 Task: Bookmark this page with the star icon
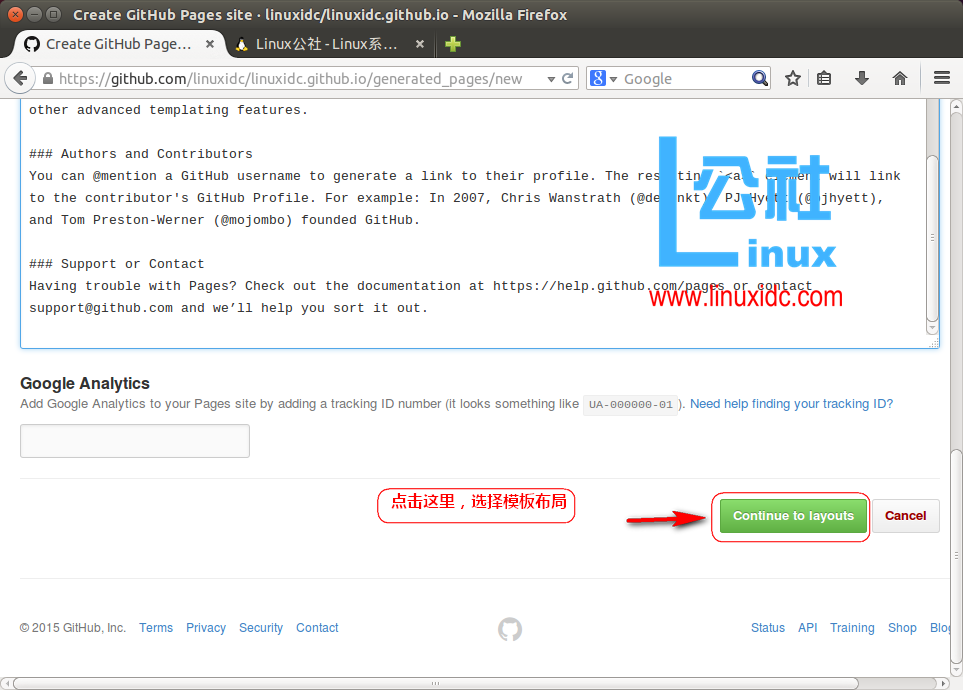click(x=793, y=79)
